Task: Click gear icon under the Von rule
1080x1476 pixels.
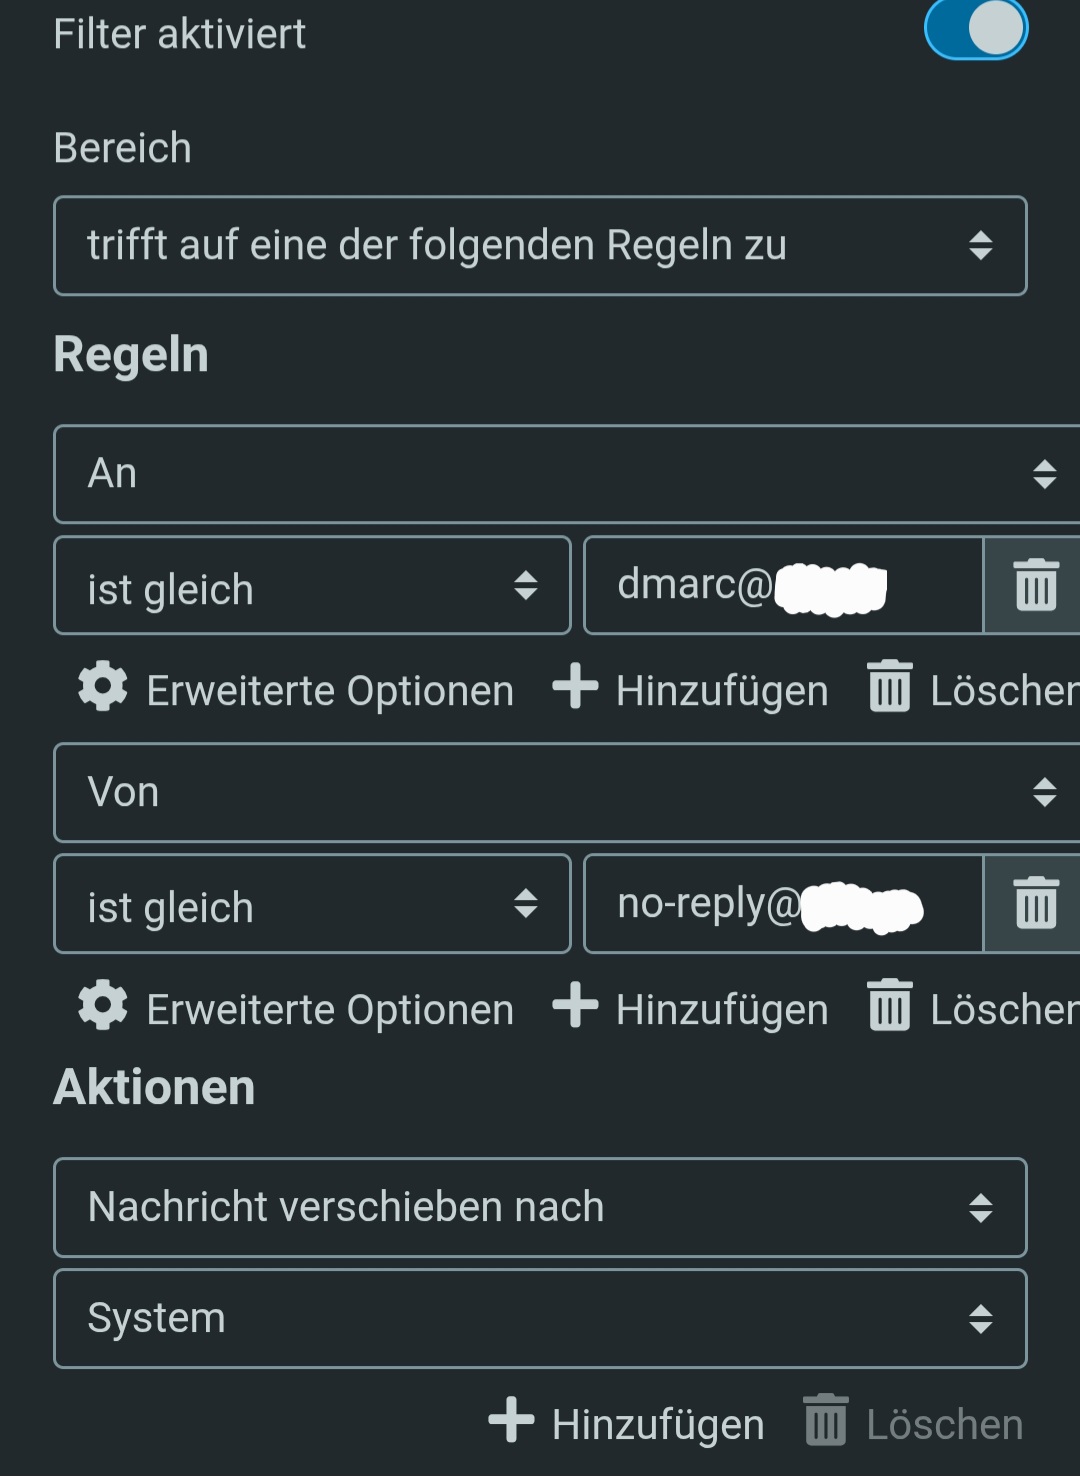Action: (x=103, y=1006)
